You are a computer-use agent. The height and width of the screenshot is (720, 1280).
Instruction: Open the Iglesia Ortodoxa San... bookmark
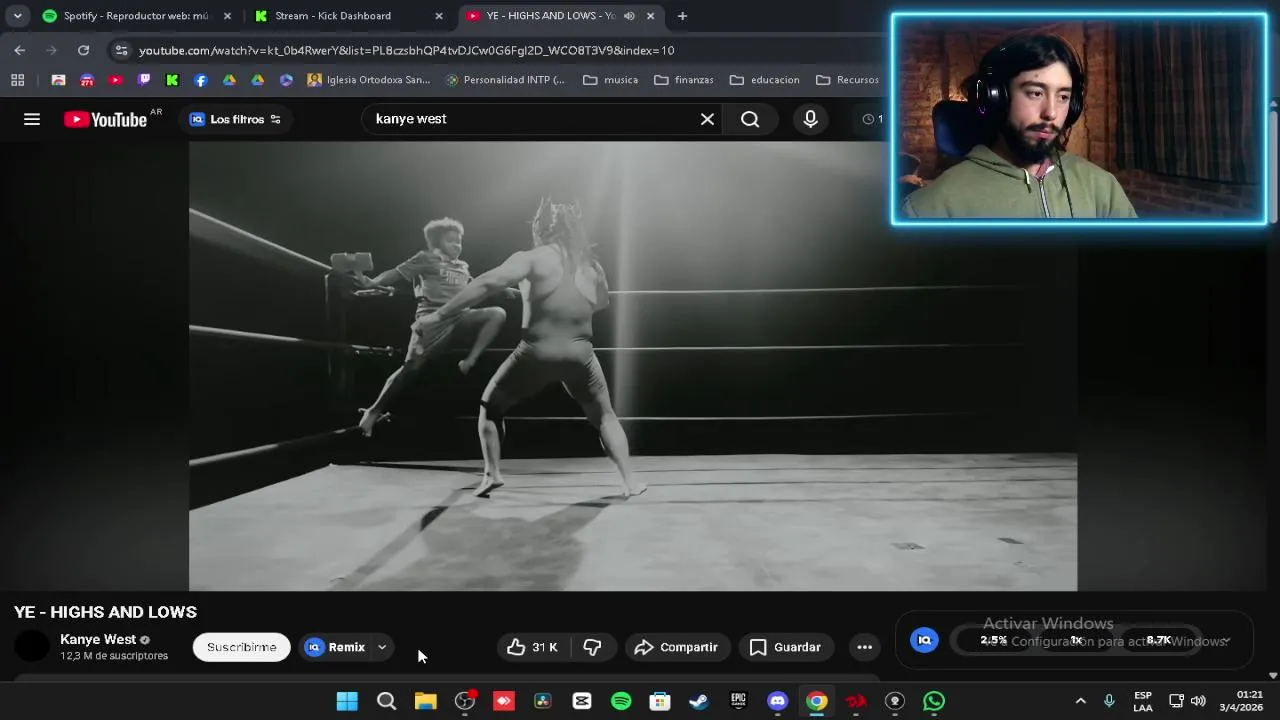369,80
